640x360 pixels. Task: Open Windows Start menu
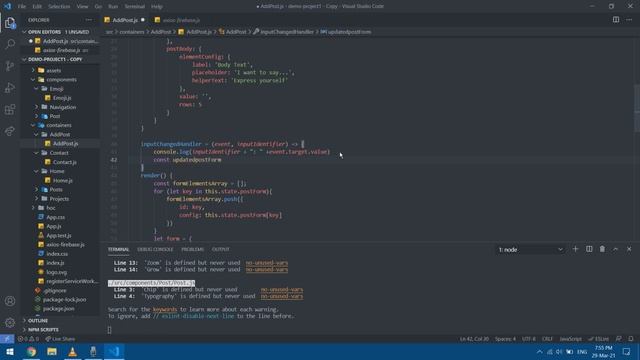tap(10, 351)
